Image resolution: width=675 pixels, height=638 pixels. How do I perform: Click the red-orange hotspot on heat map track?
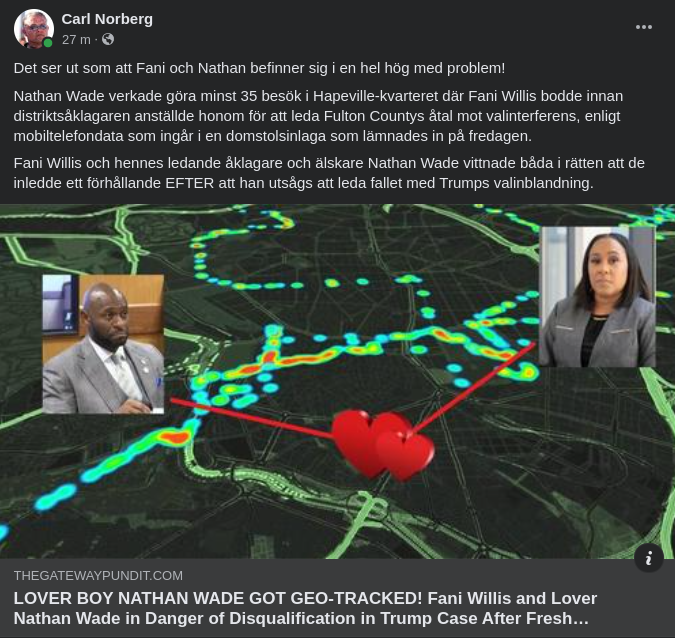coord(175,438)
